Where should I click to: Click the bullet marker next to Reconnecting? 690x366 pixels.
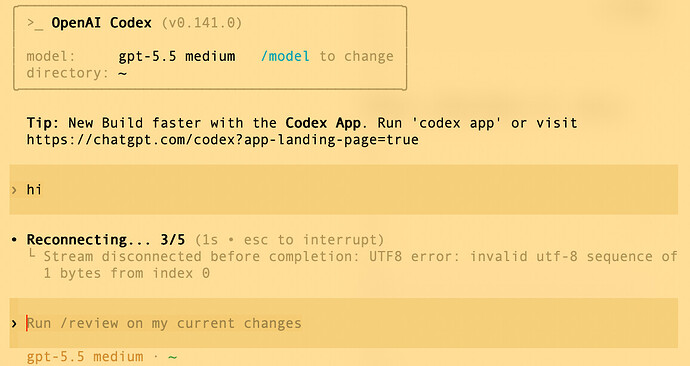(14, 240)
